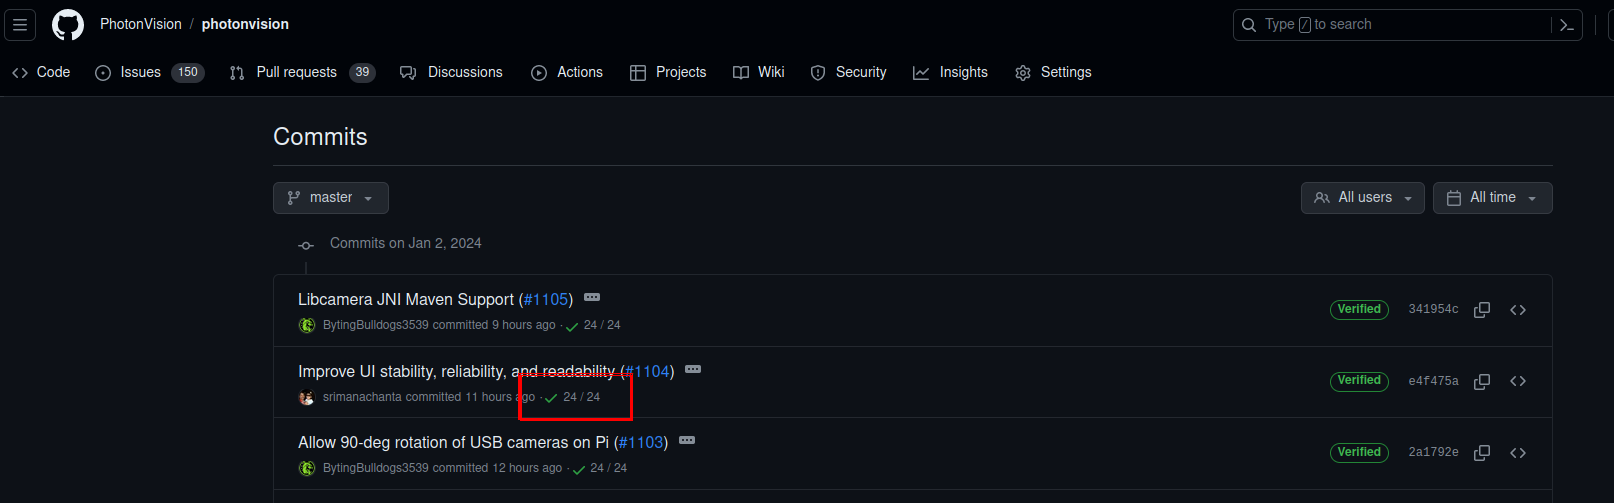The width and height of the screenshot is (1614, 503).
Task: Expand description of Improve UI stability commit
Action: coord(693,370)
